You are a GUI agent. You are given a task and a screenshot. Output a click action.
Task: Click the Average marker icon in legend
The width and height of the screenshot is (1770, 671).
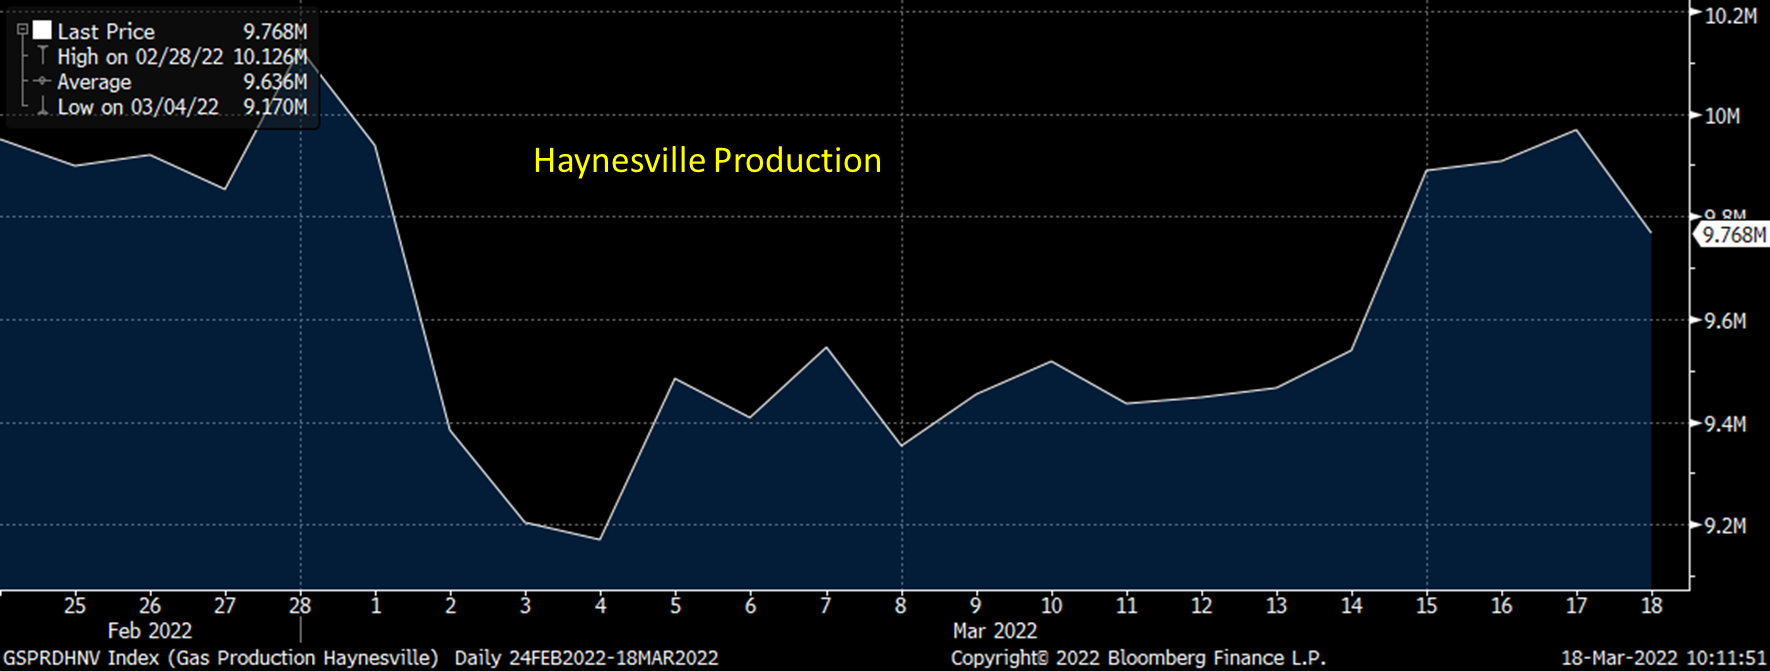click(x=42, y=81)
